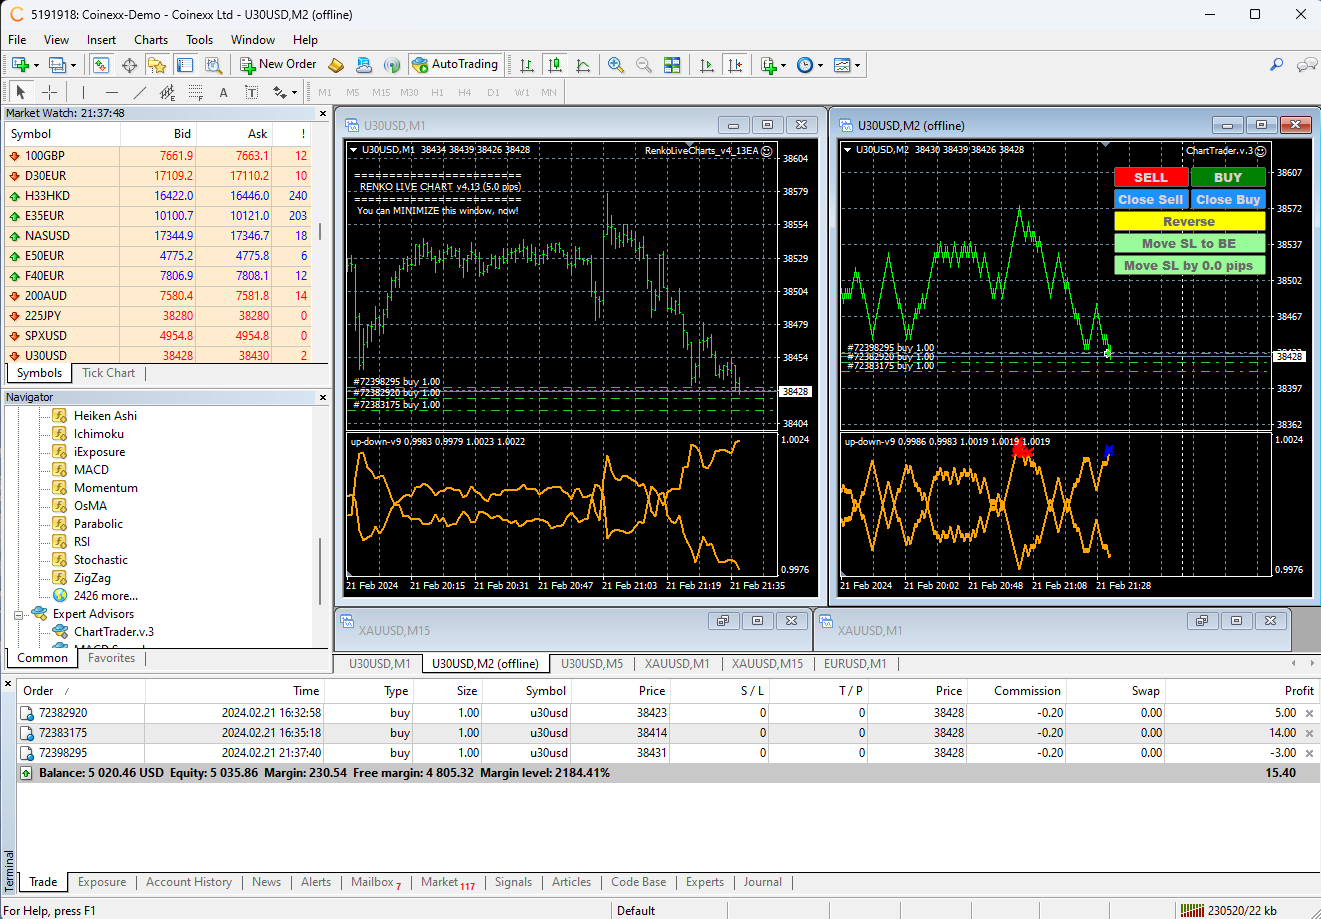Switch to the Account History tab
The width and height of the screenshot is (1321, 919).
coord(188,882)
